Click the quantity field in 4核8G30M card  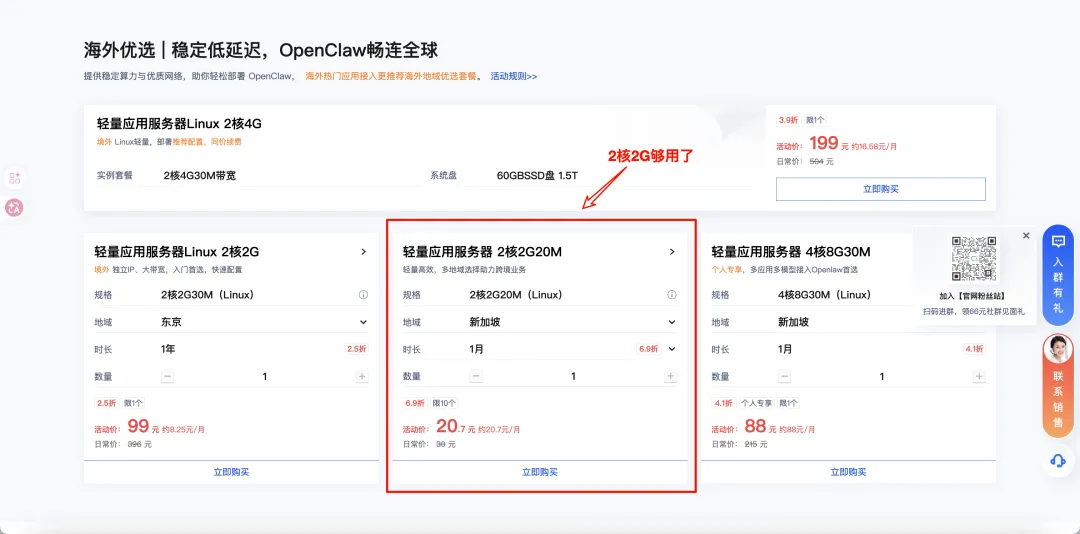pyautogui.click(x=882, y=376)
